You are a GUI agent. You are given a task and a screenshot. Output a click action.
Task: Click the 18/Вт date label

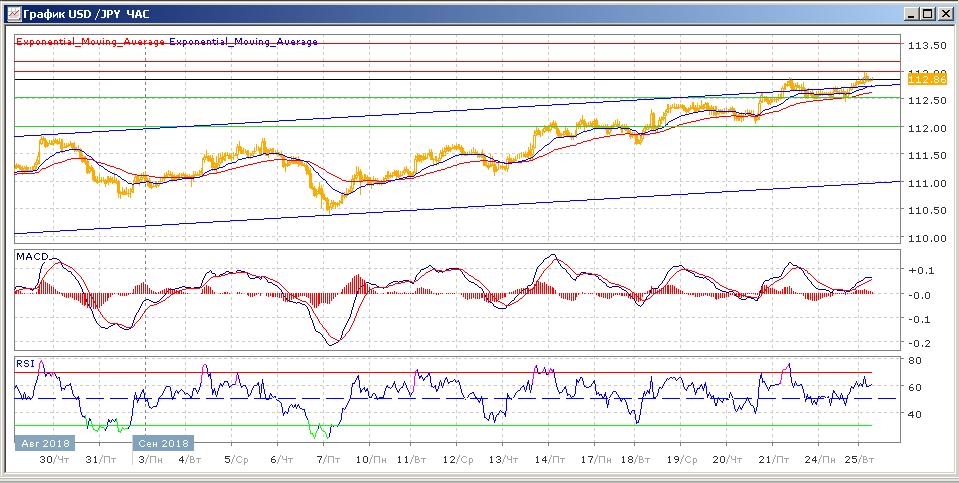636,459
